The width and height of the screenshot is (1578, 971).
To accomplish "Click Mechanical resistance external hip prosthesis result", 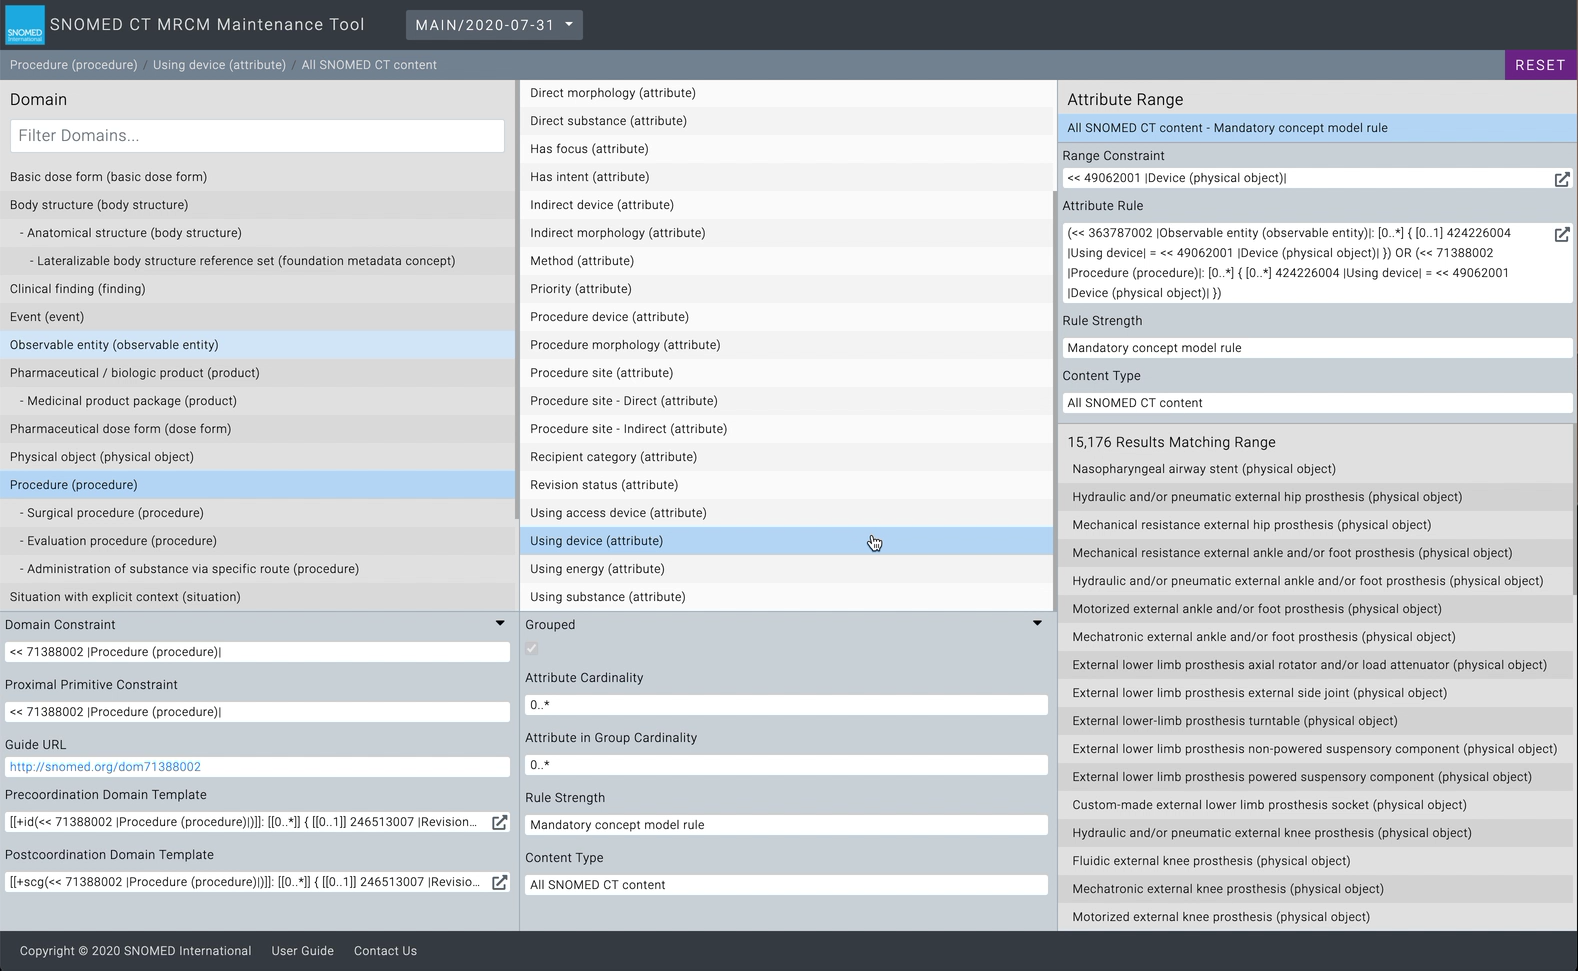I will tap(1315, 525).
